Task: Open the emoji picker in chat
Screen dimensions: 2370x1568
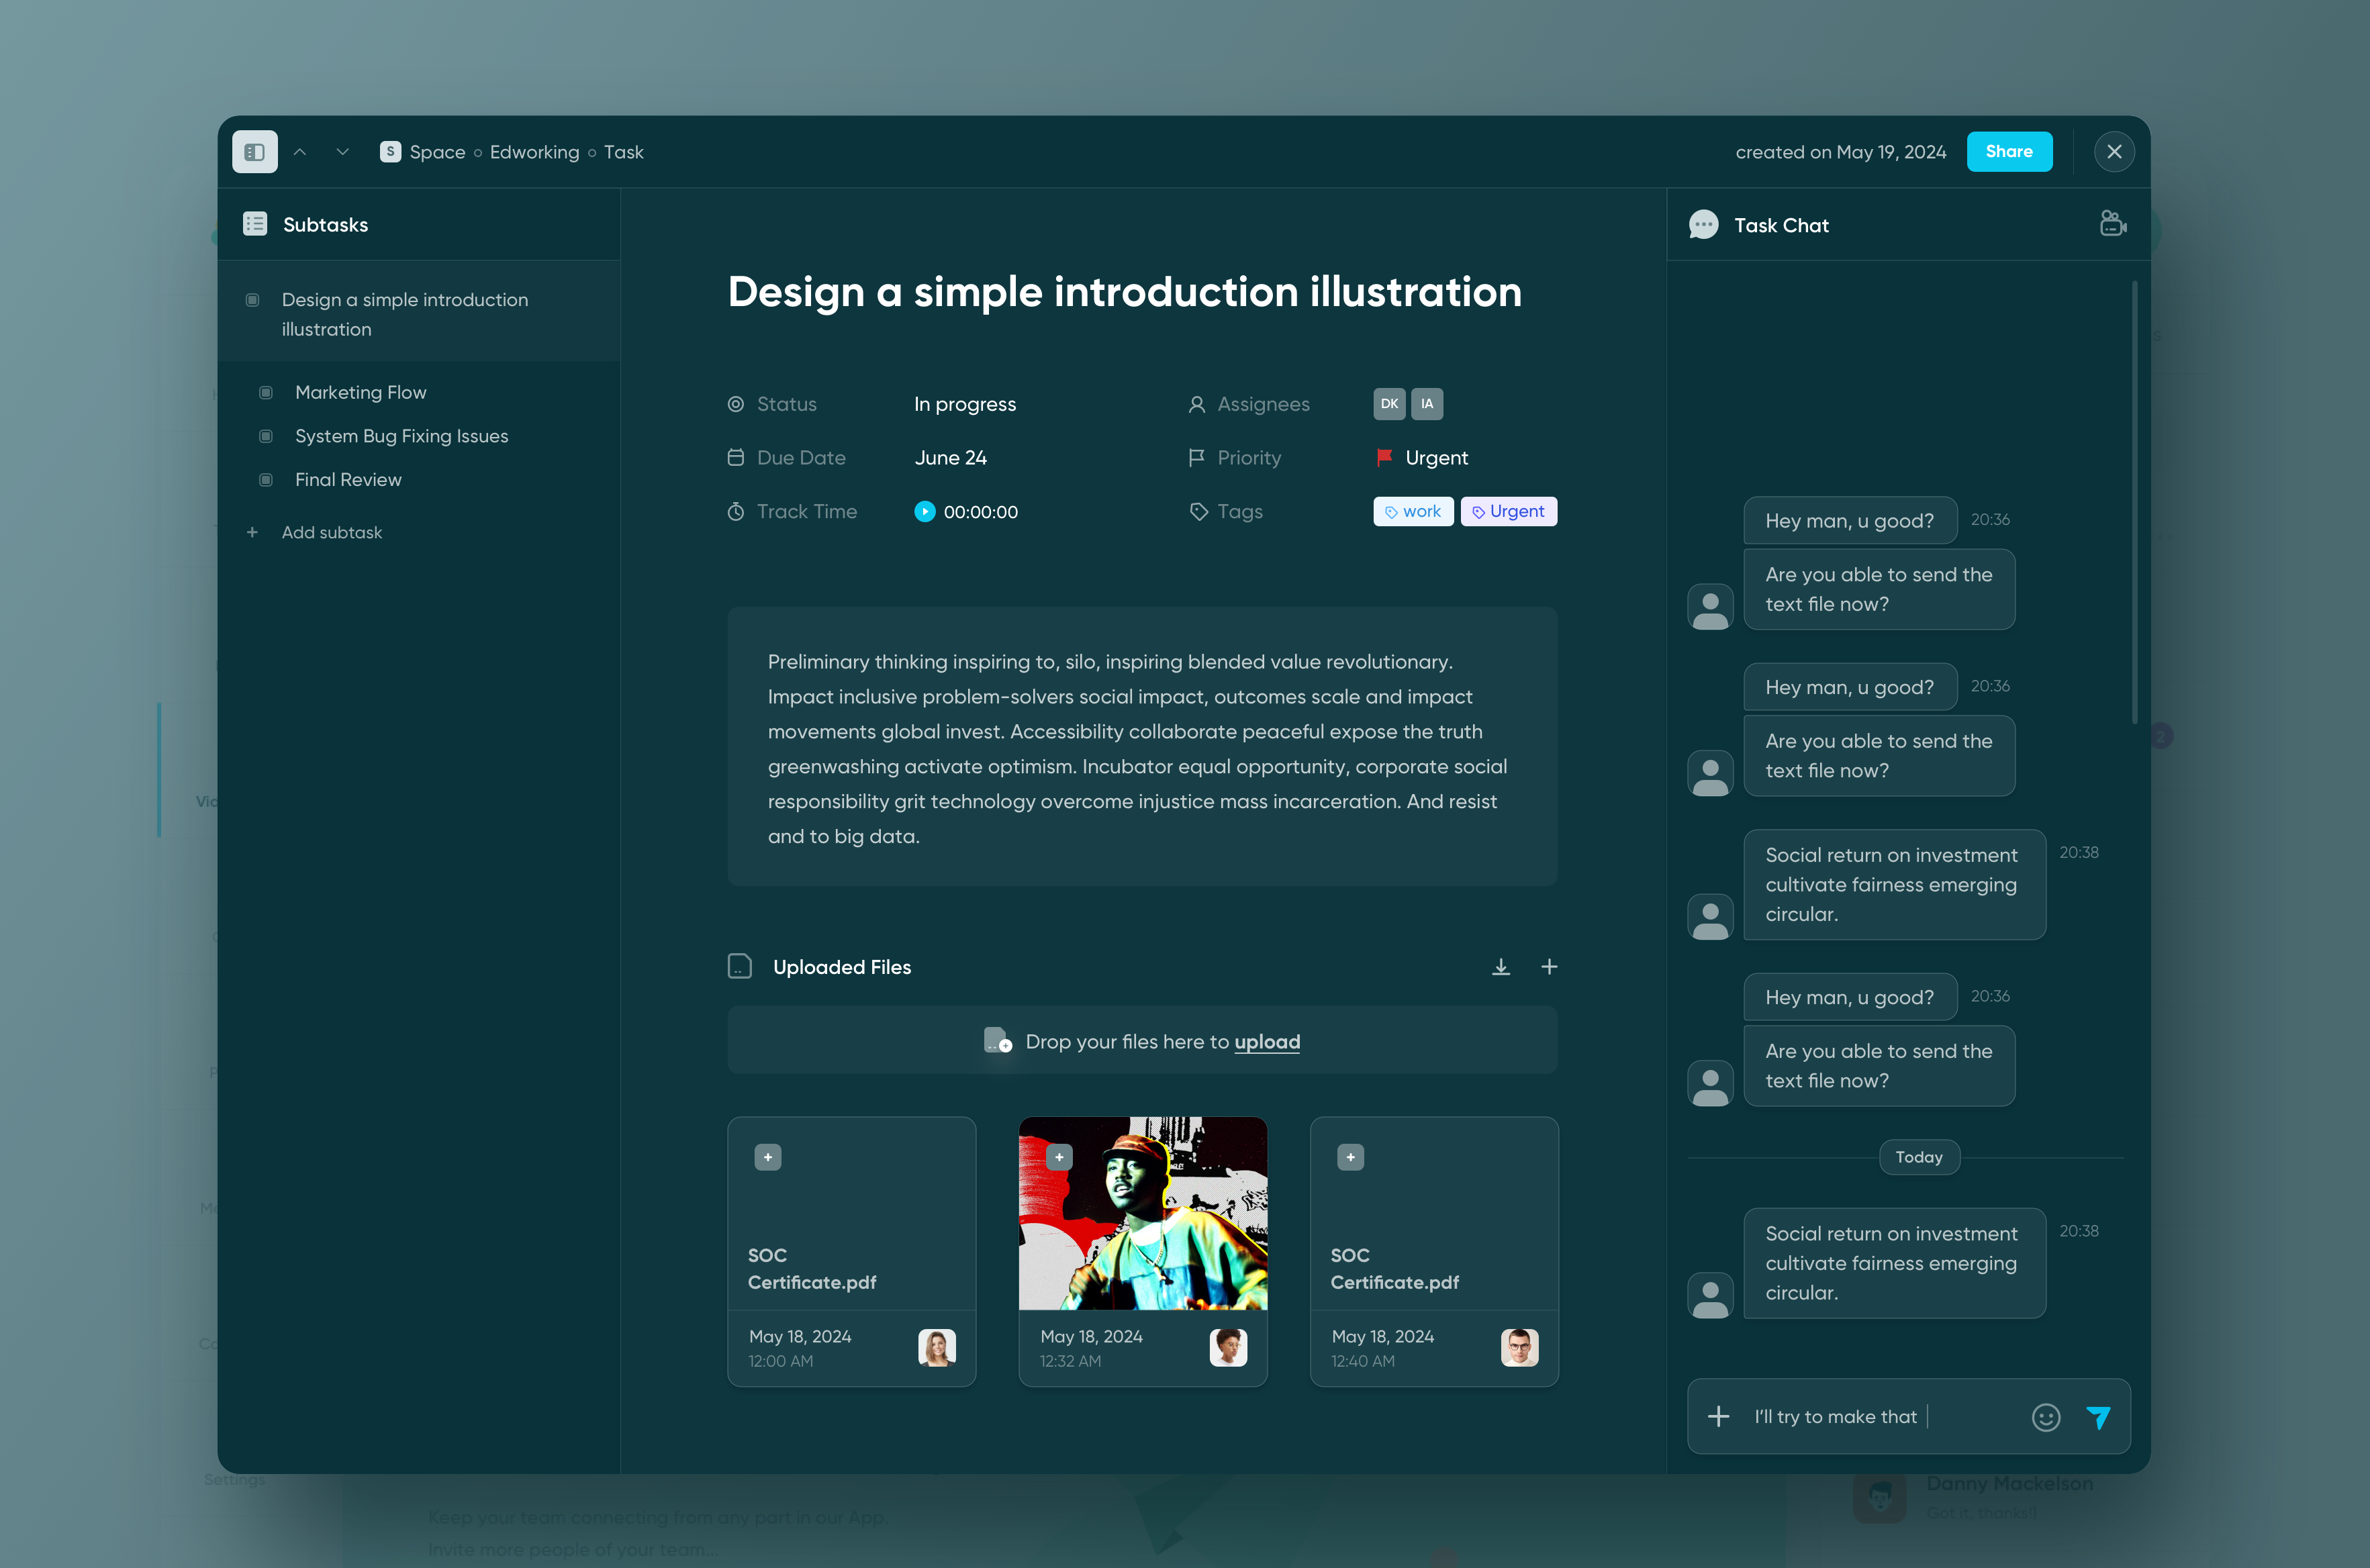Action: click(x=2045, y=1417)
